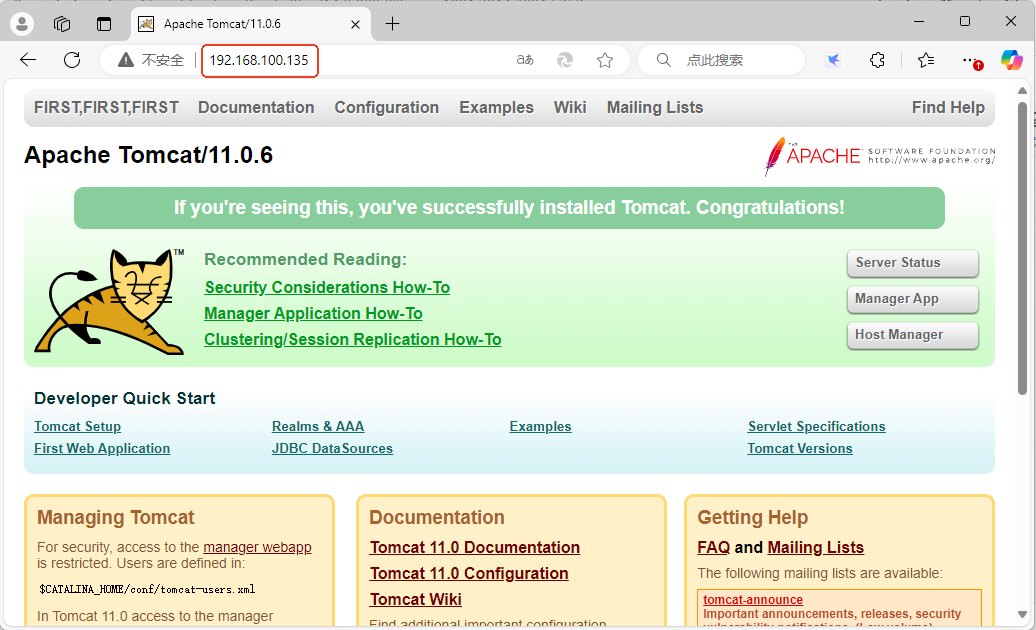Image resolution: width=1036 pixels, height=630 pixels.
Task: Toggle the vertical tabs icon
Action: [x=104, y=24]
